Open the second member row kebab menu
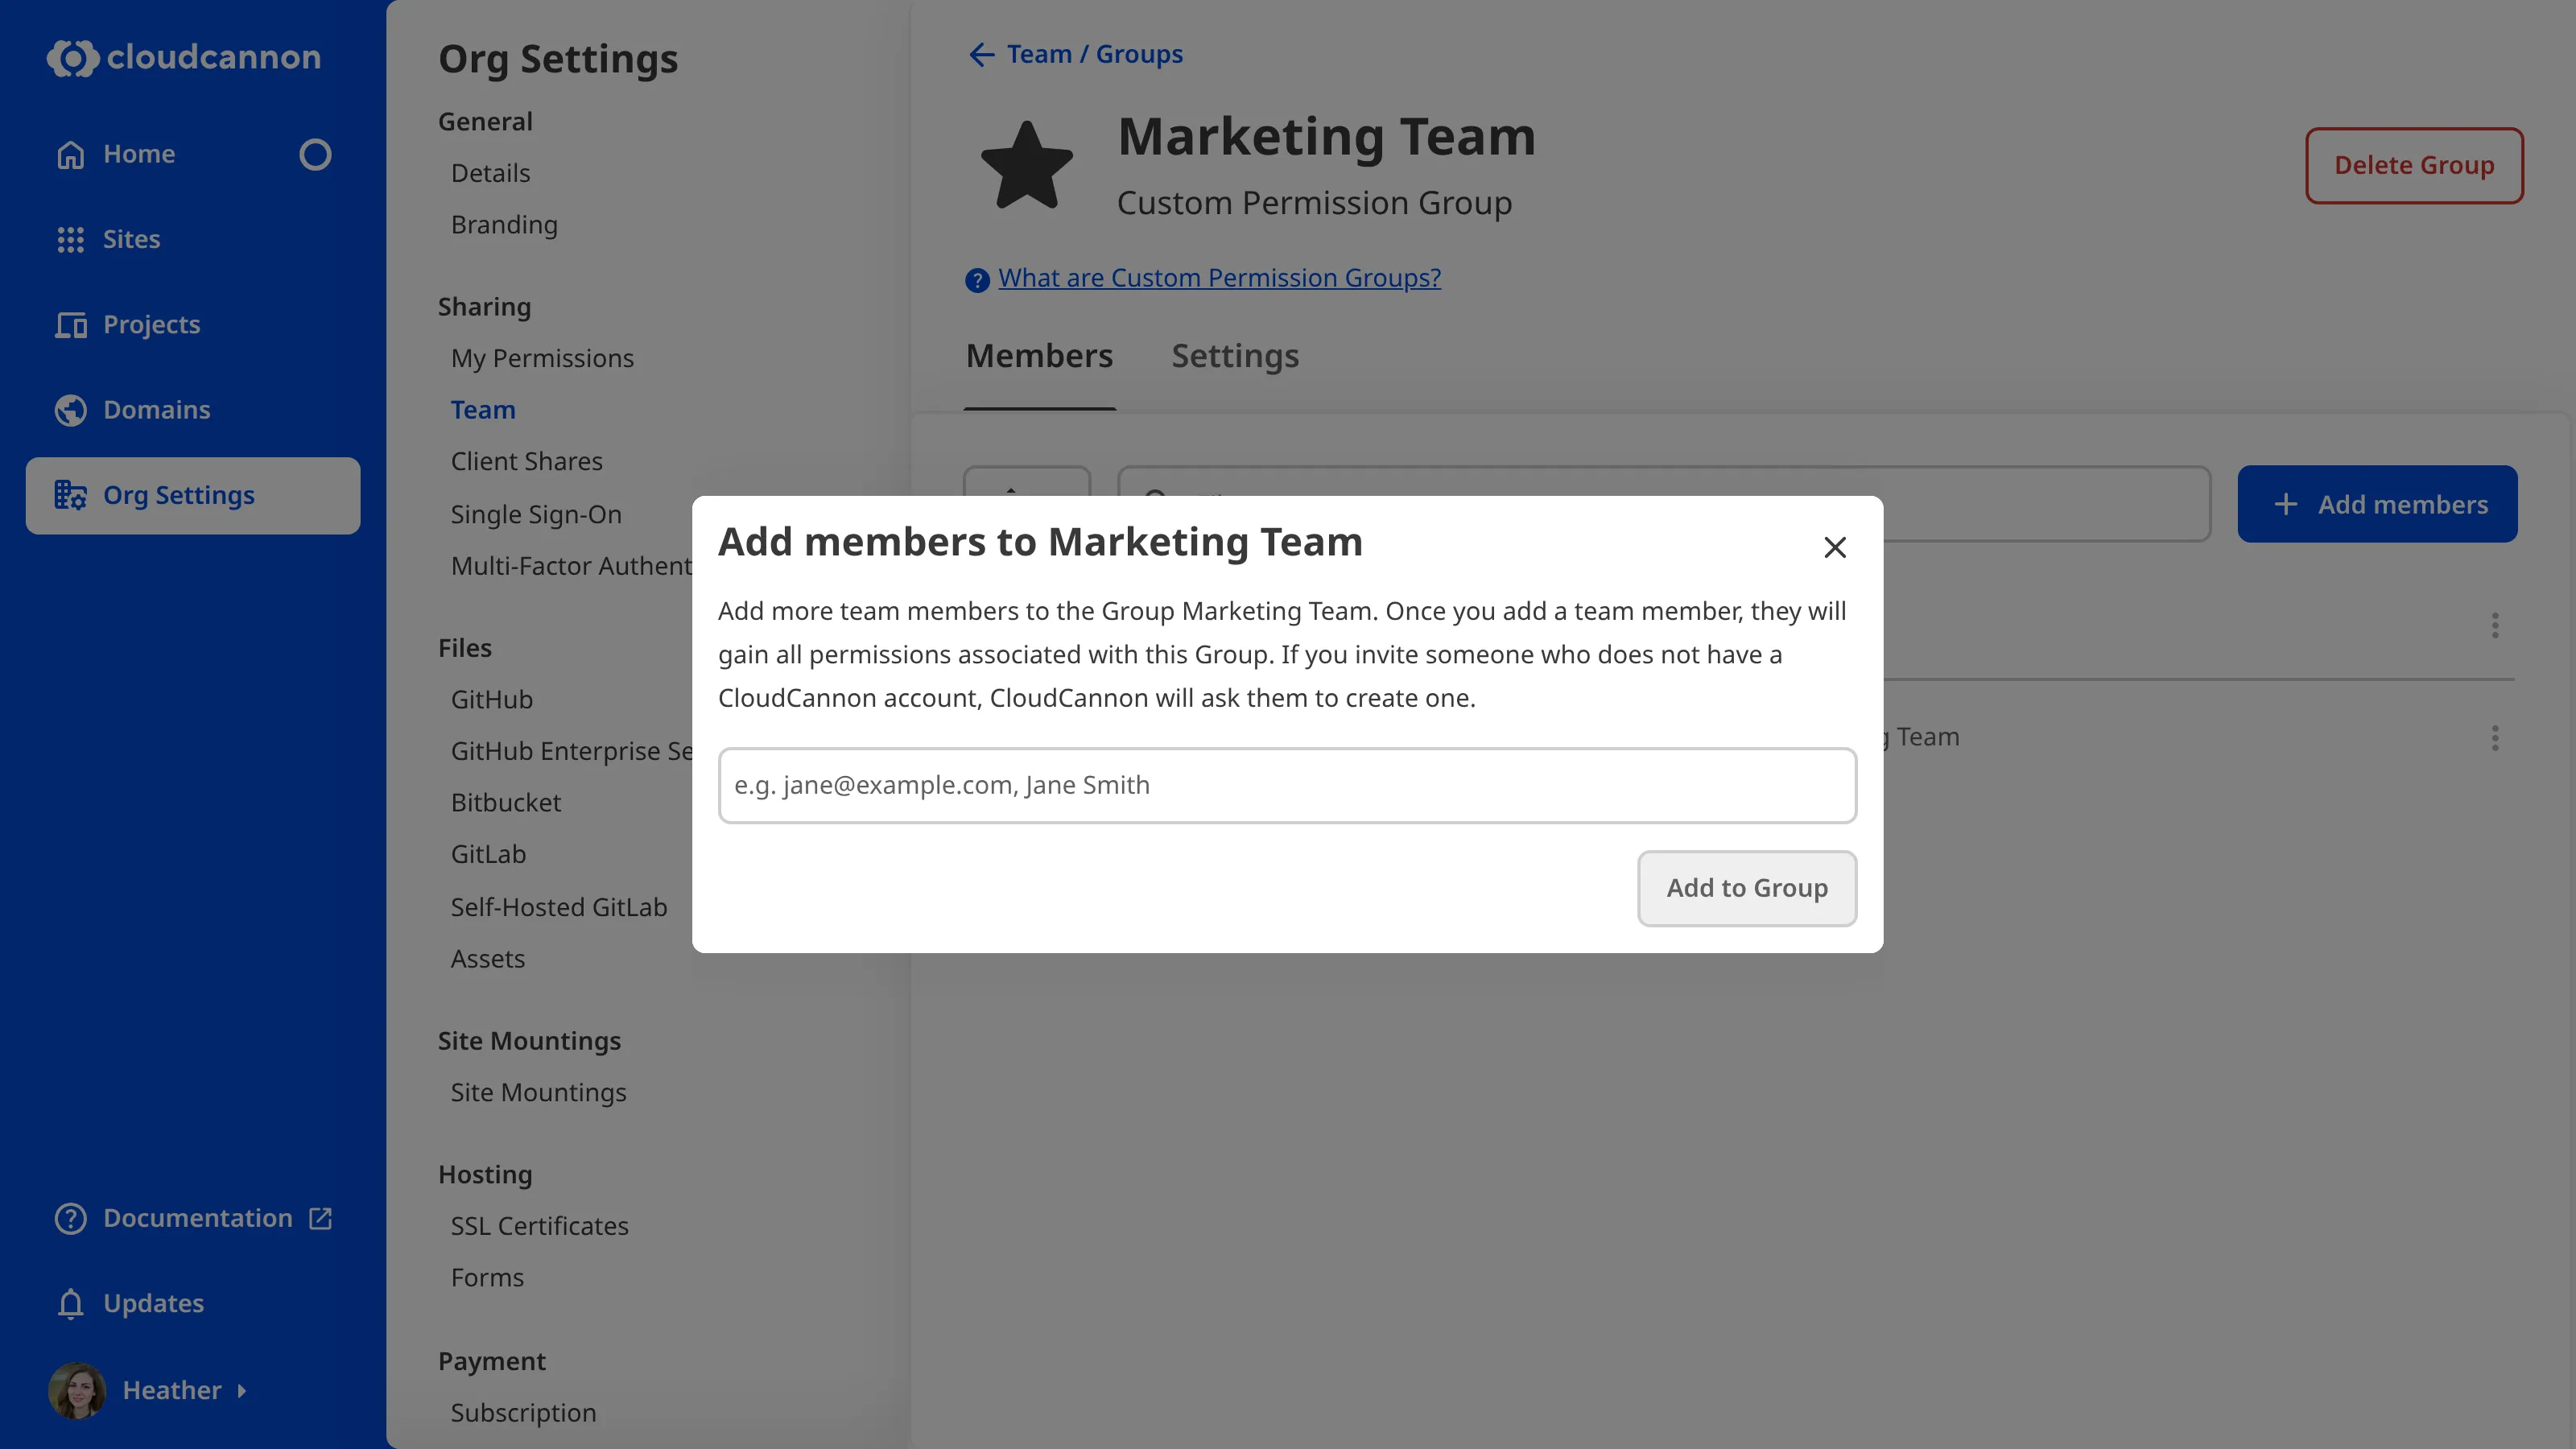Screen dimensions: 2576x1449 (x=2495, y=738)
